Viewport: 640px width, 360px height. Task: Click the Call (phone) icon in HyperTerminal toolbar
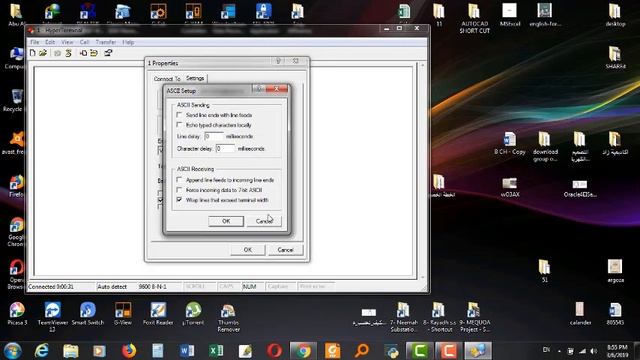[58, 53]
